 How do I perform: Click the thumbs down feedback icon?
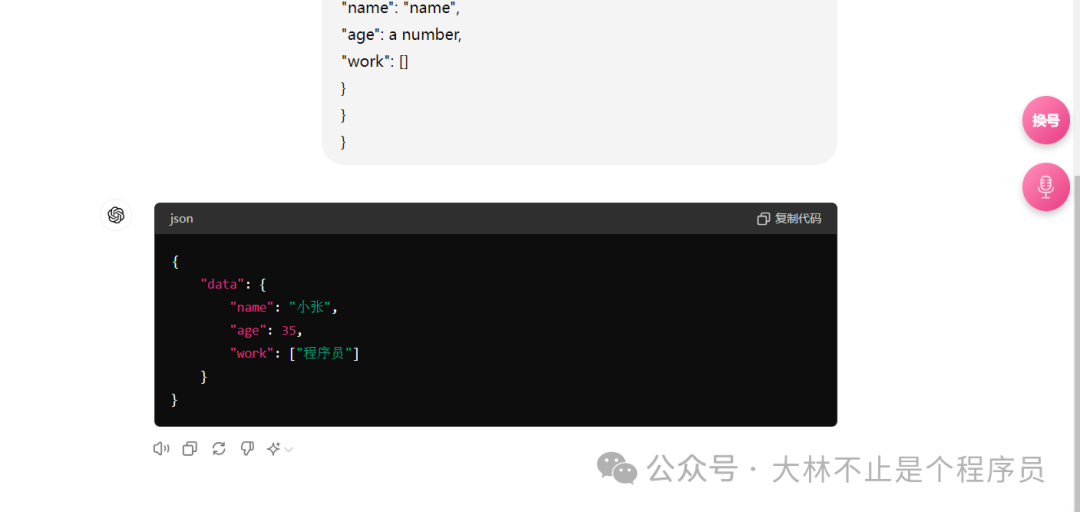coord(247,449)
